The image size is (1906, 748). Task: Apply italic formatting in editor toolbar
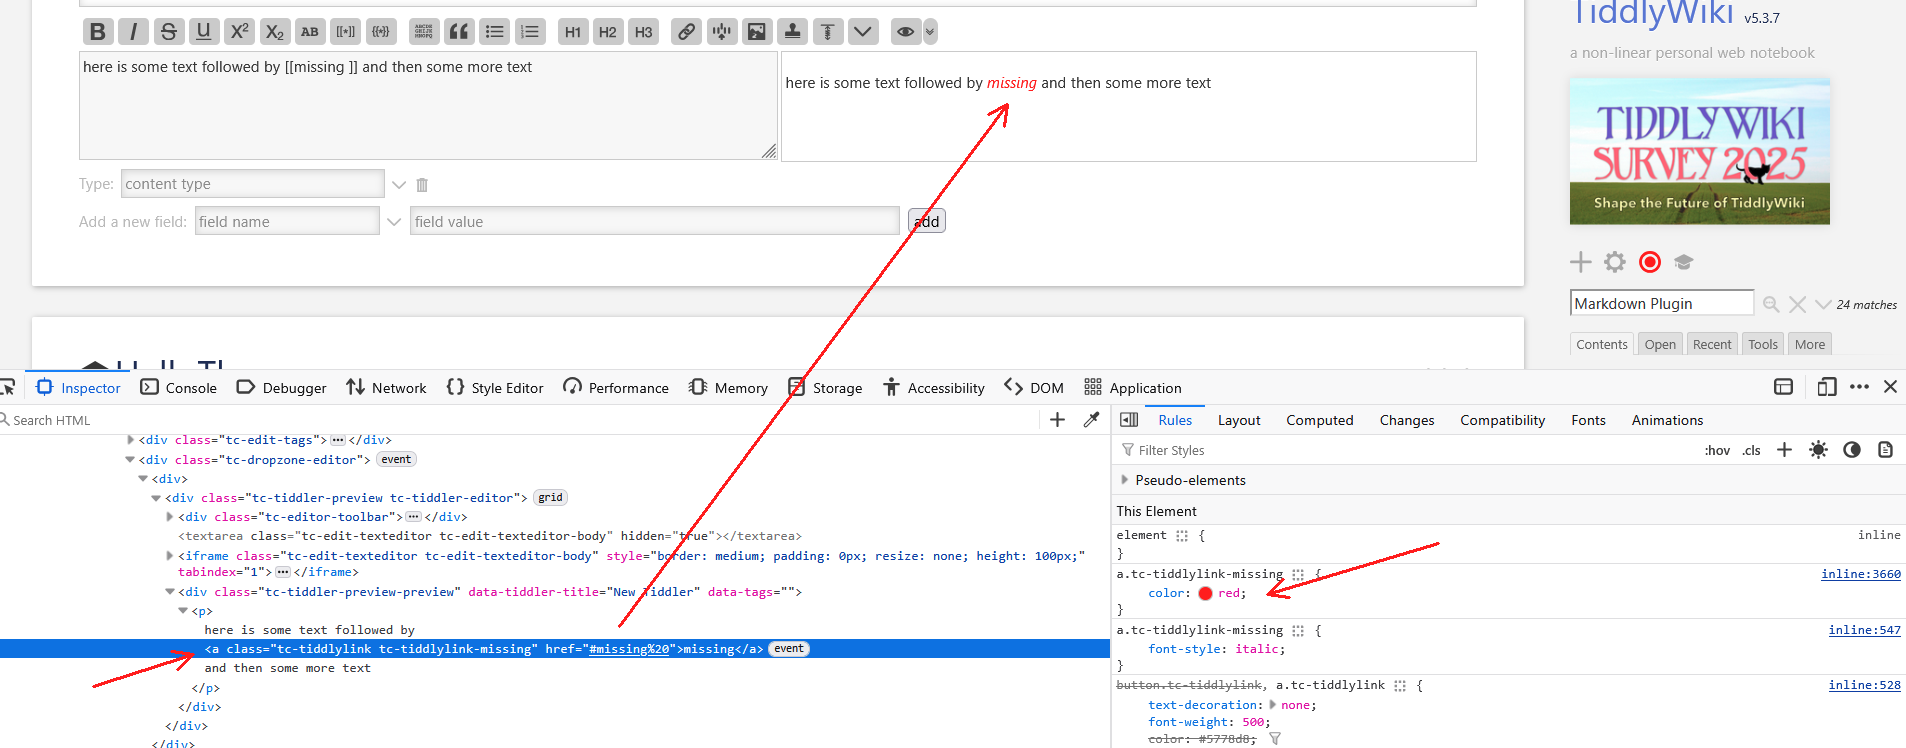click(x=133, y=32)
